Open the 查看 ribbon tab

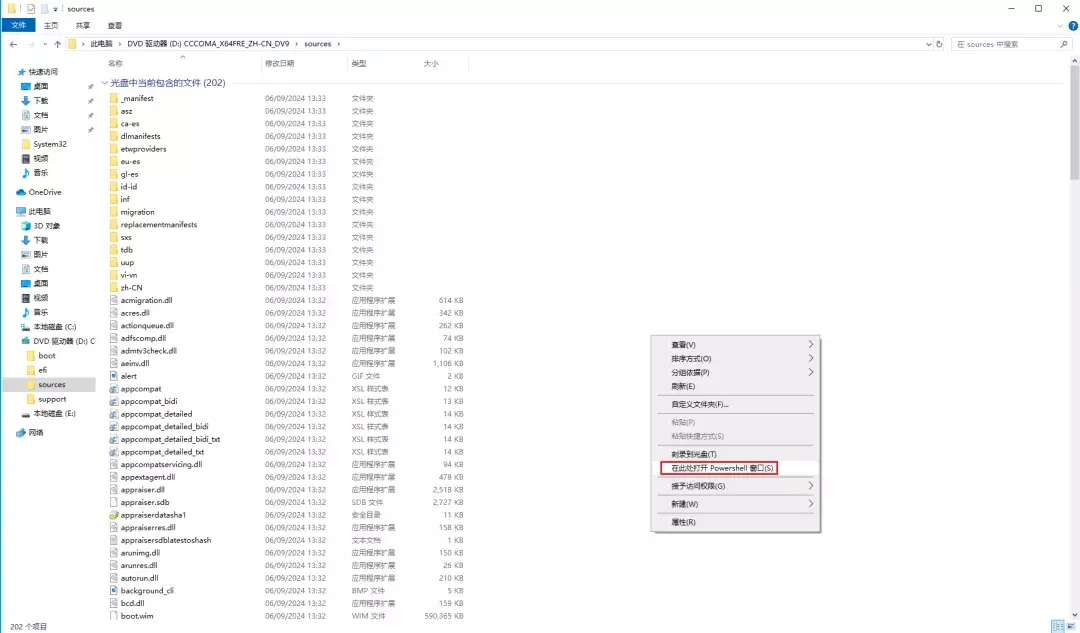tap(115, 25)
